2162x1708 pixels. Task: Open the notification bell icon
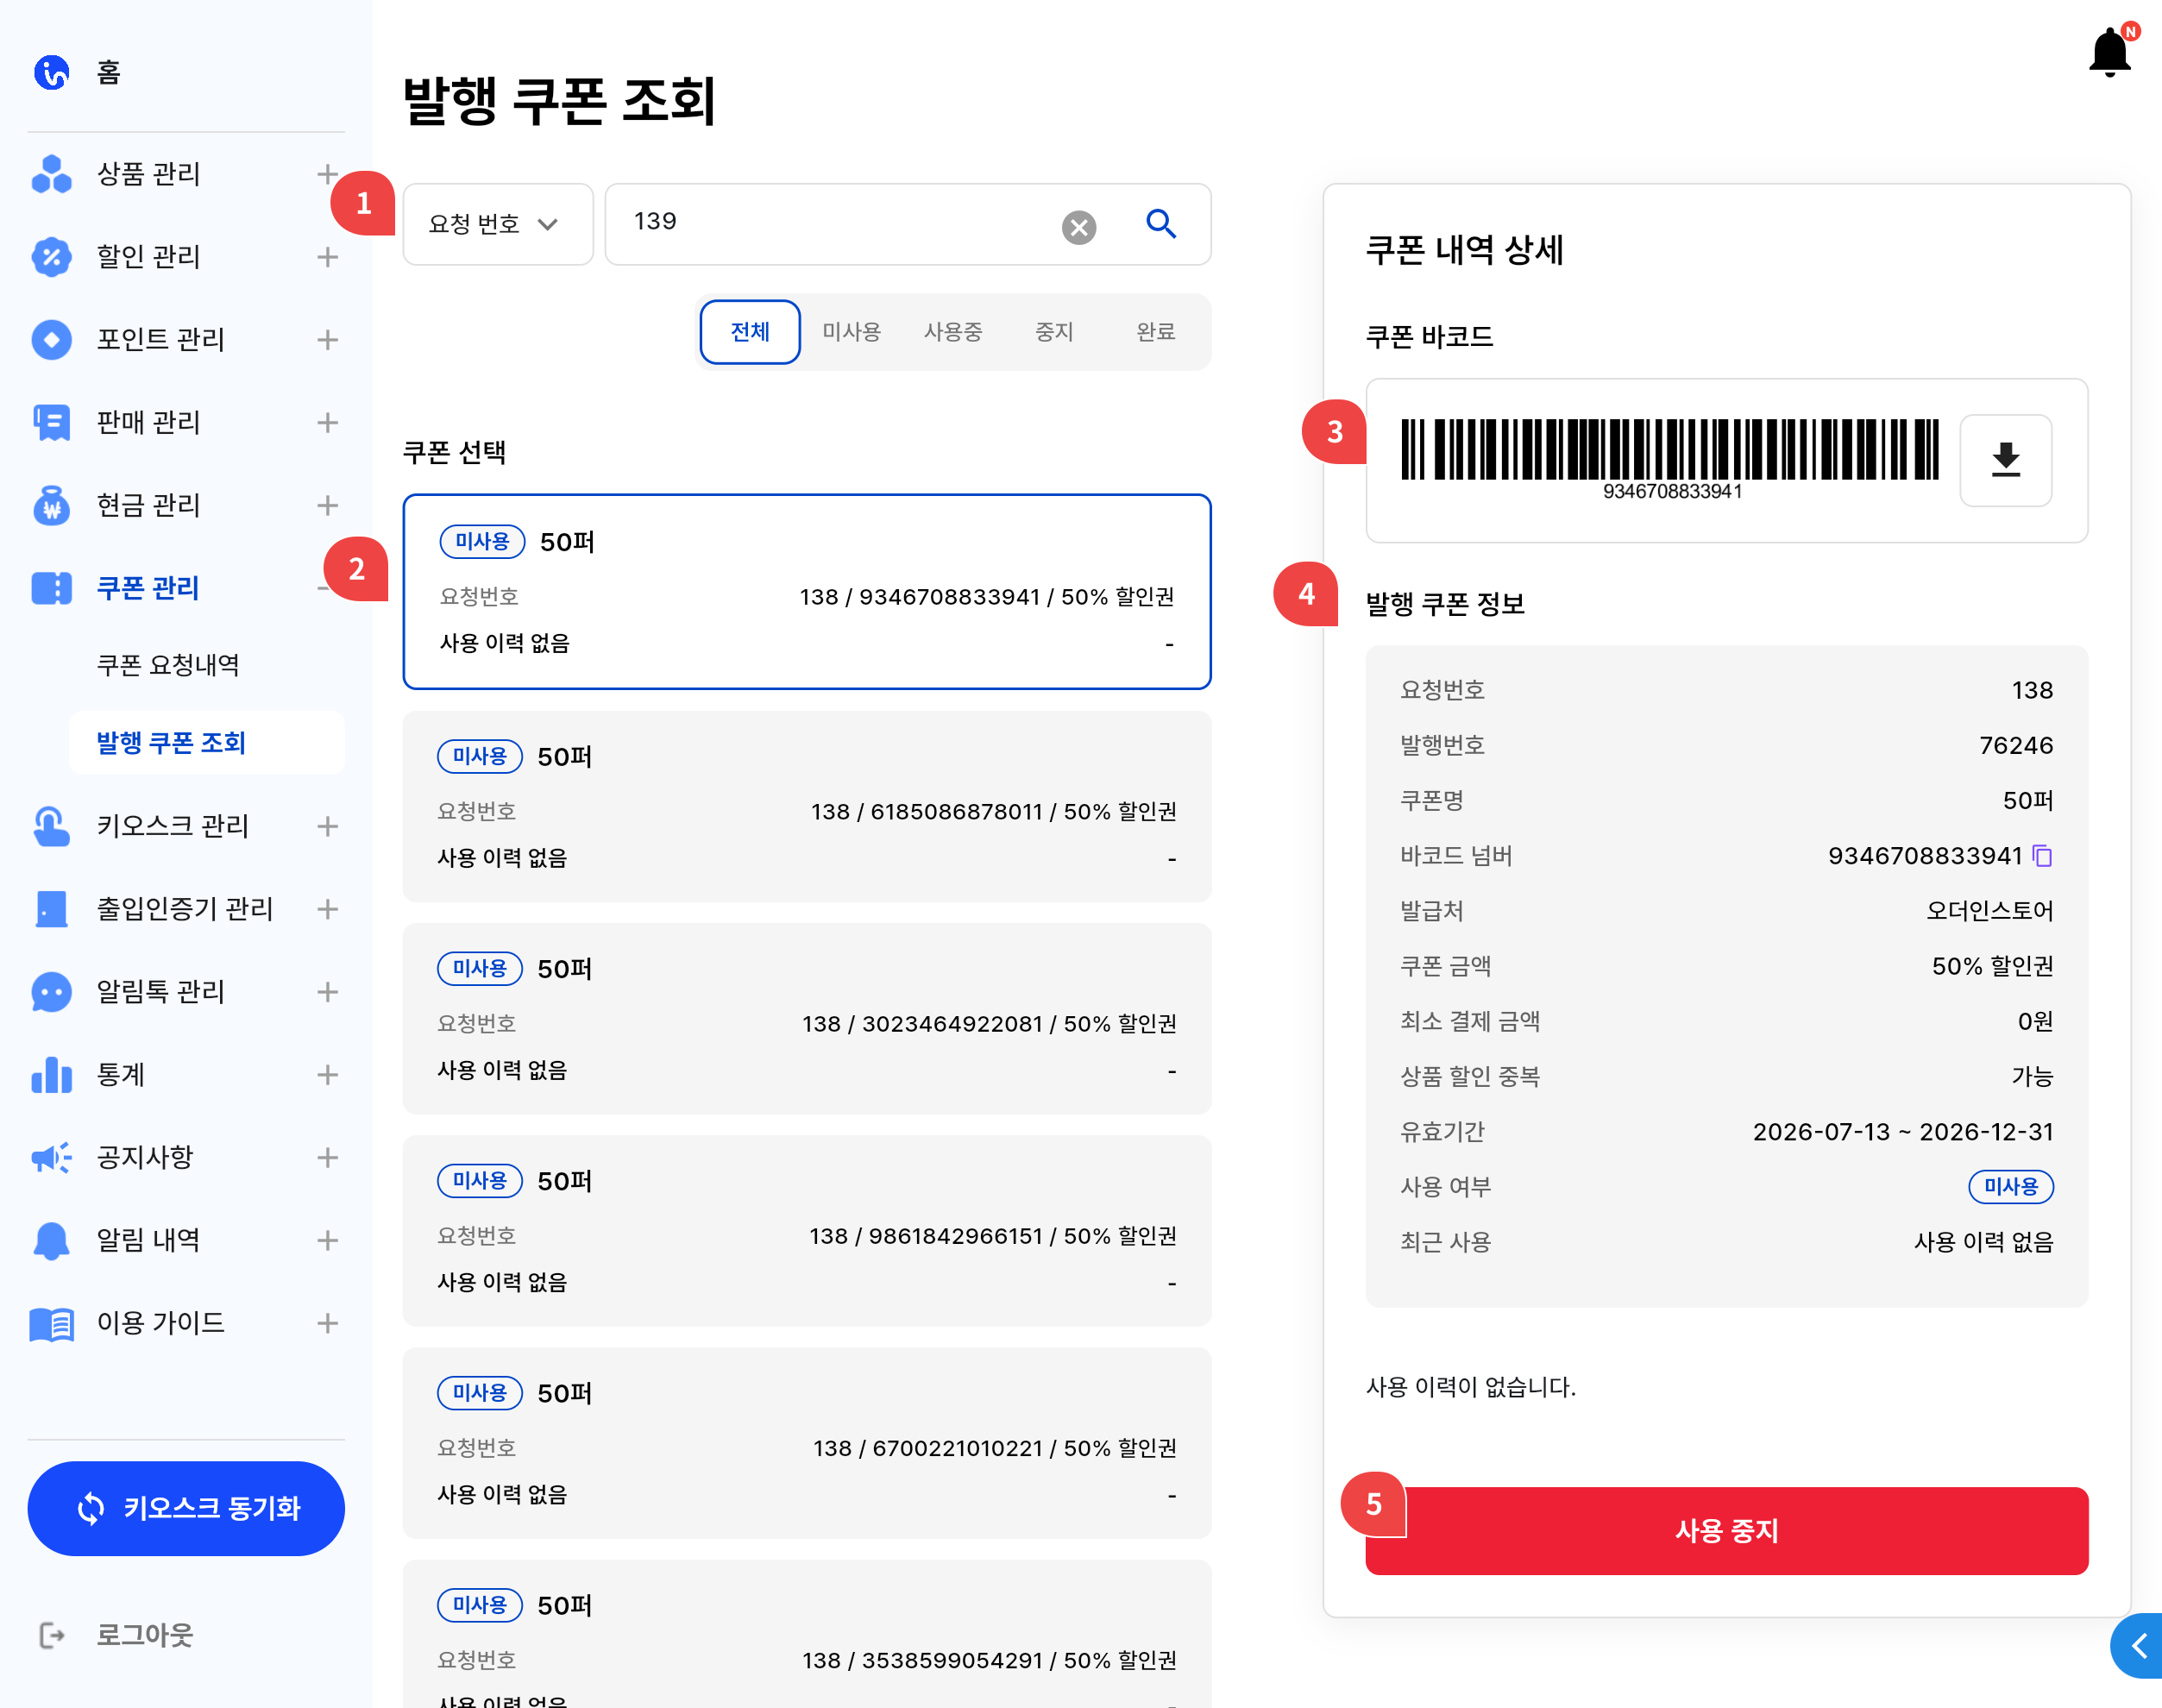click(2110, 51)
